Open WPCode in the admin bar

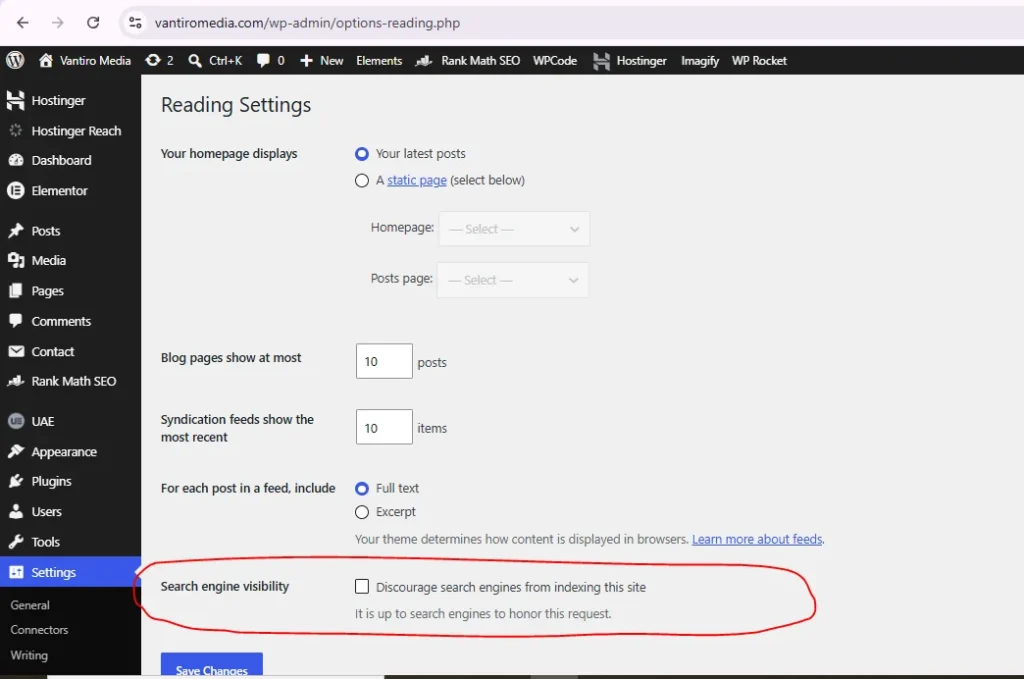[x=554, y=61]
